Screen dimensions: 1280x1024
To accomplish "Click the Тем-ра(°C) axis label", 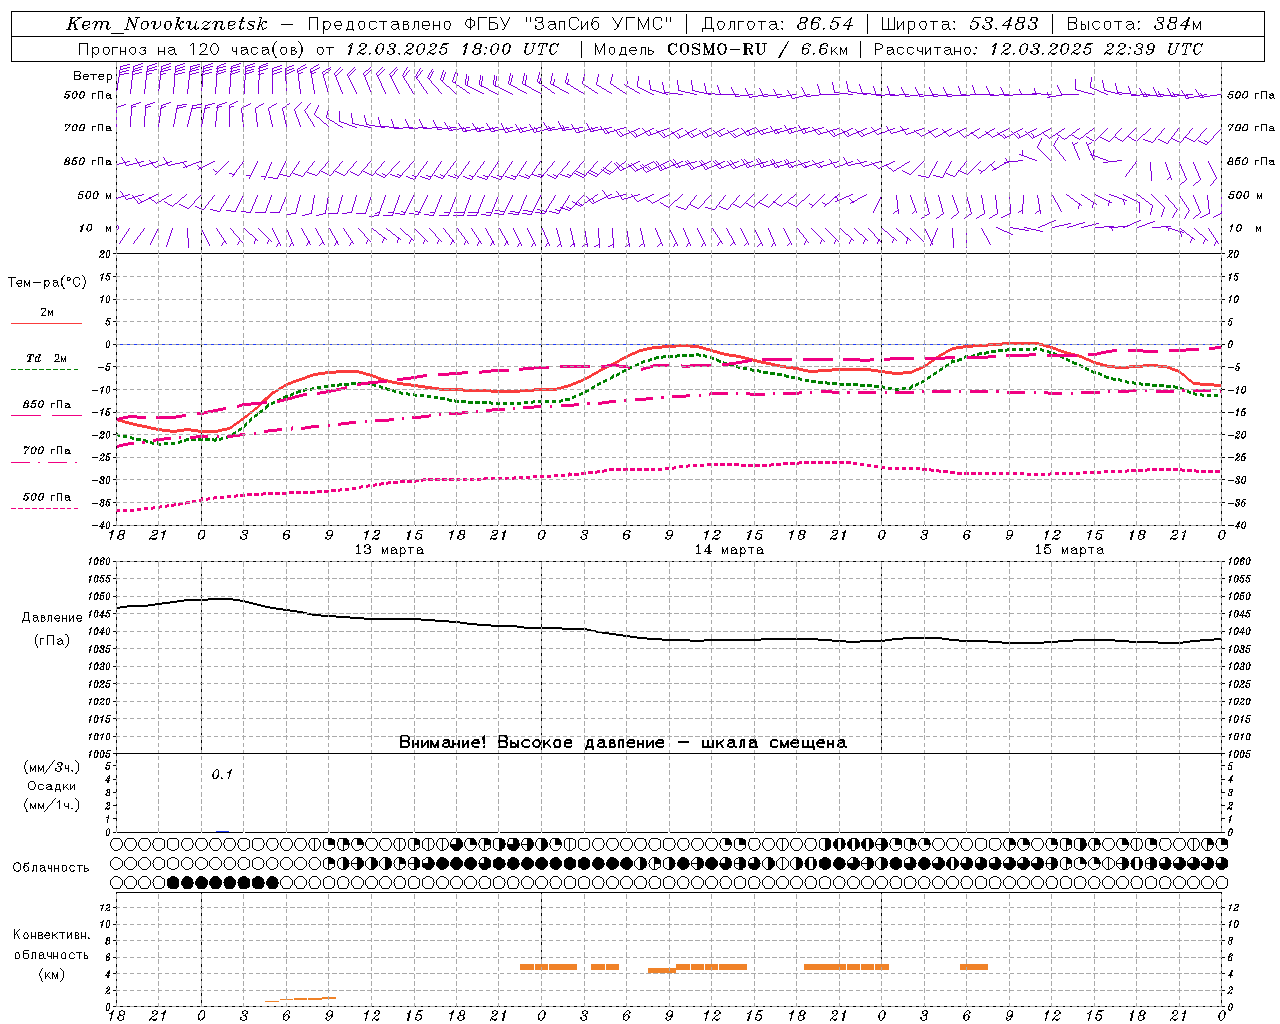I will point(47,283).
